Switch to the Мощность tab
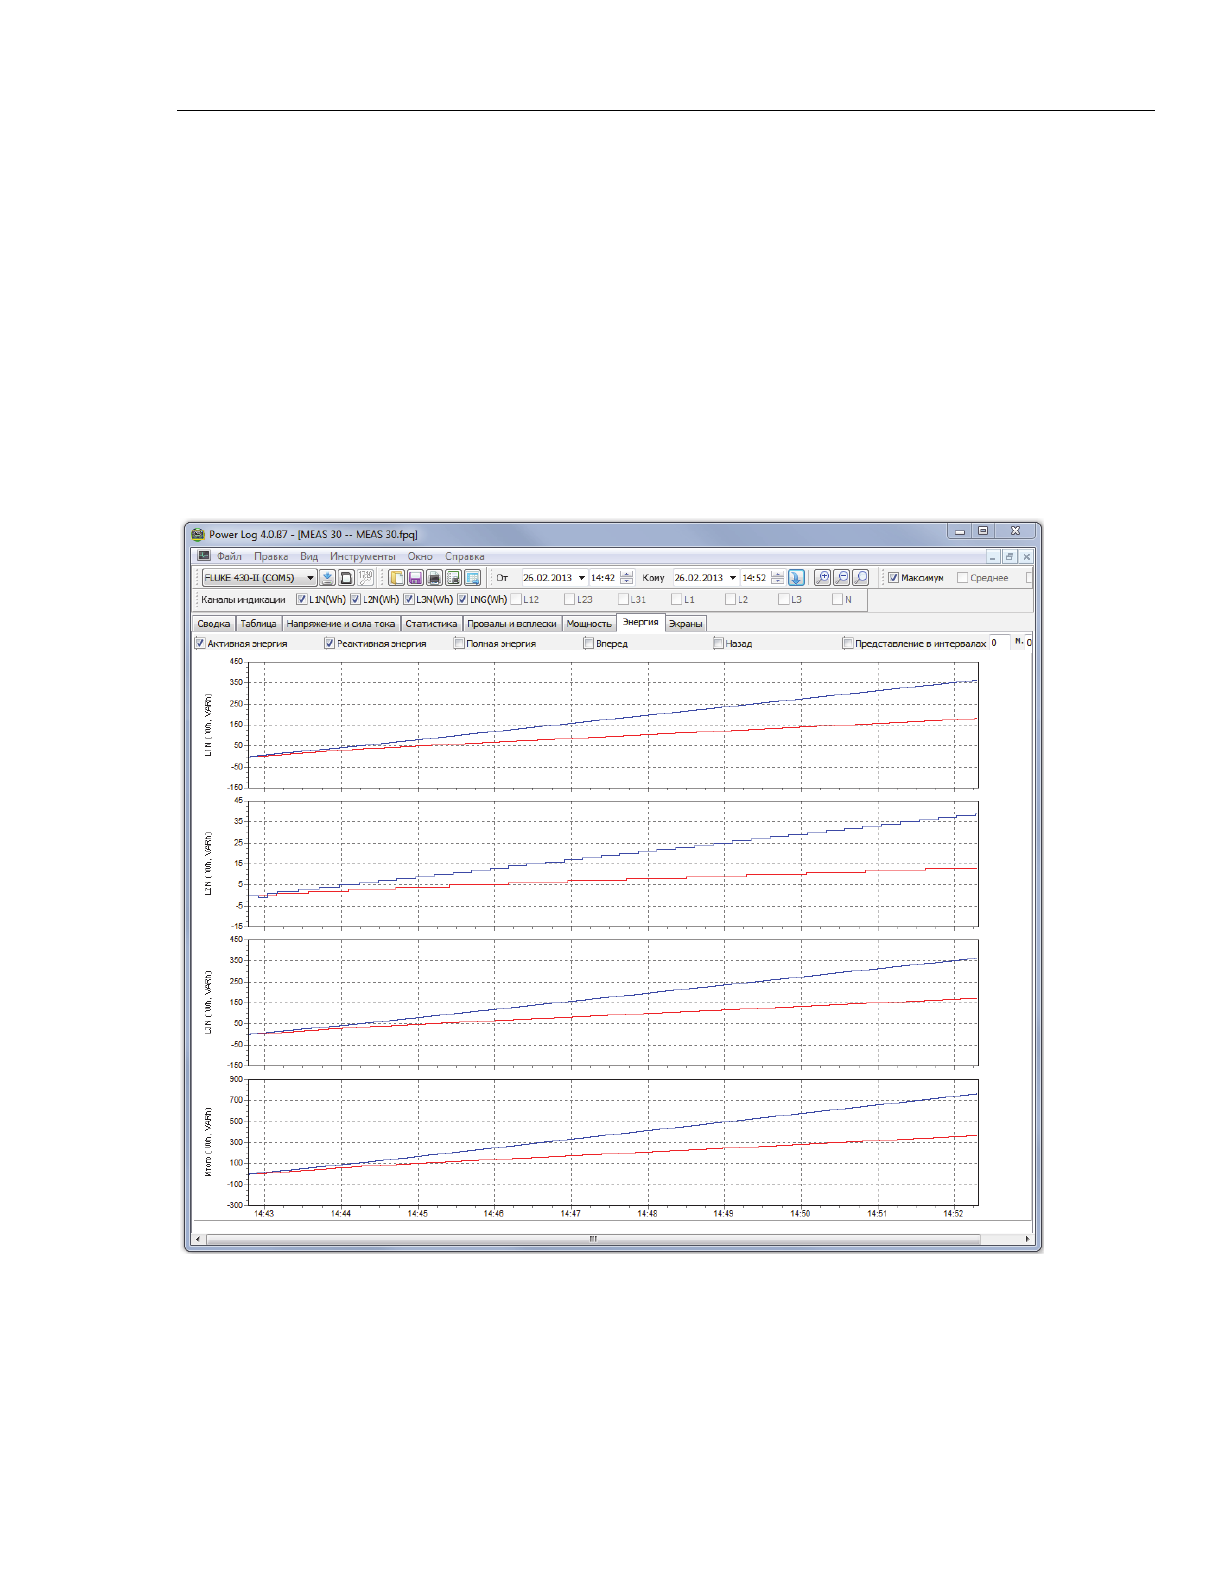This screenshot has width=1224, height=1584. [x=588, y=624]
